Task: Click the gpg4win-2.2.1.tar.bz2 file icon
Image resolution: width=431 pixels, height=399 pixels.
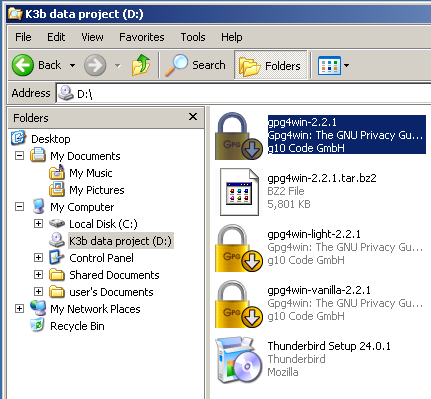Action: click(239, 192)
